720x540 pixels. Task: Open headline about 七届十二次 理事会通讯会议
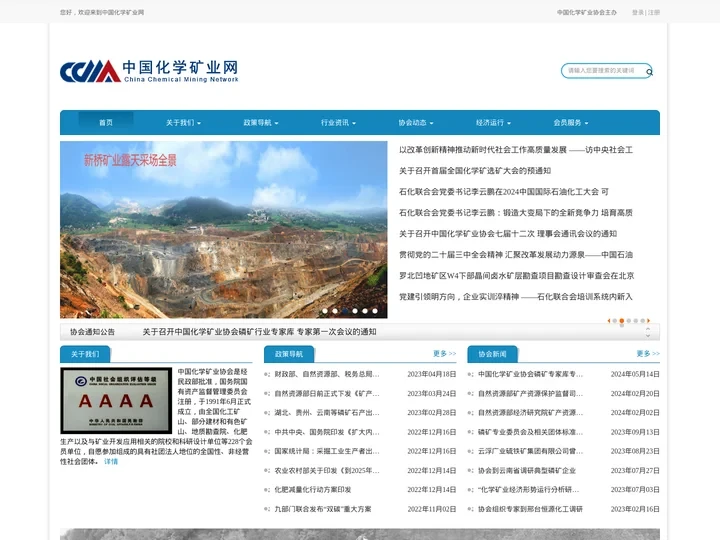tap(508, 234)
